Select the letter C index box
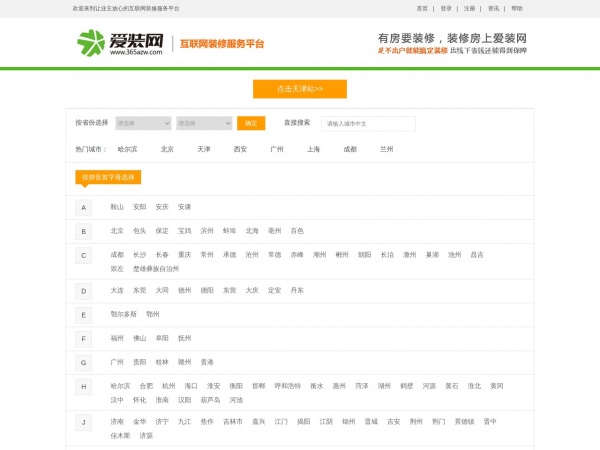 pos(84,255)
